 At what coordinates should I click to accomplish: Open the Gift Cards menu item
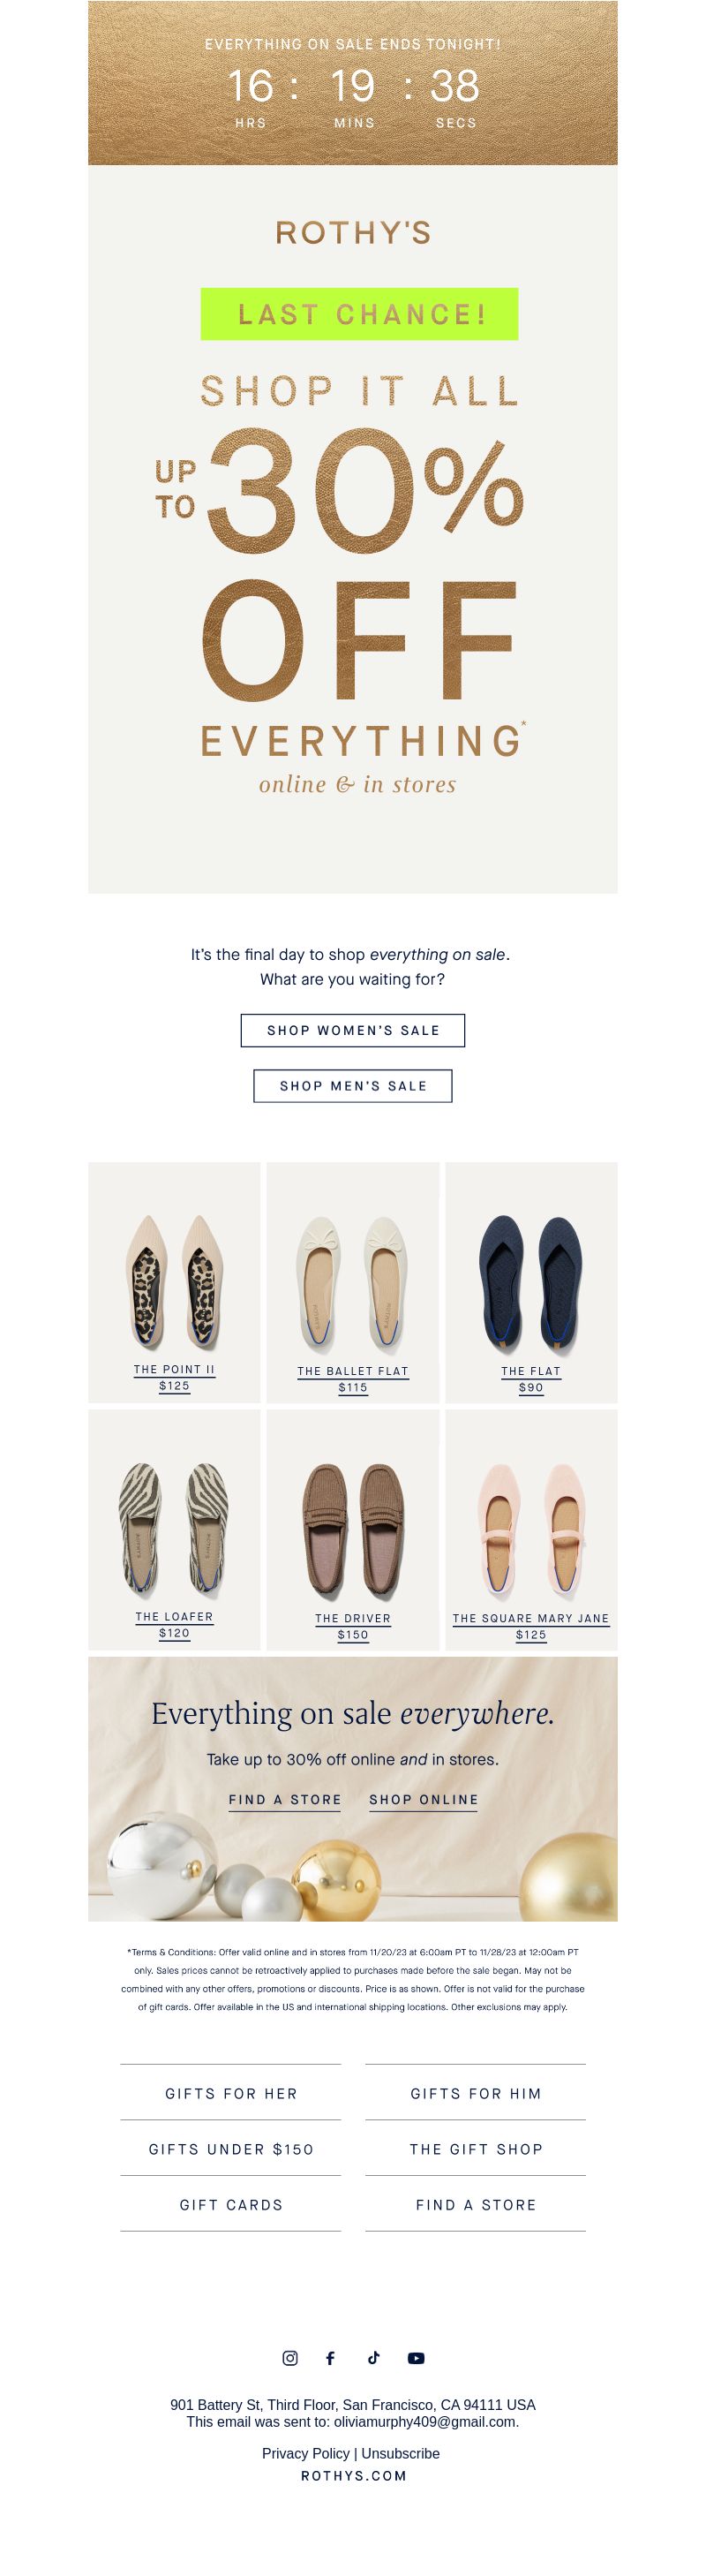coord(231,2205)
